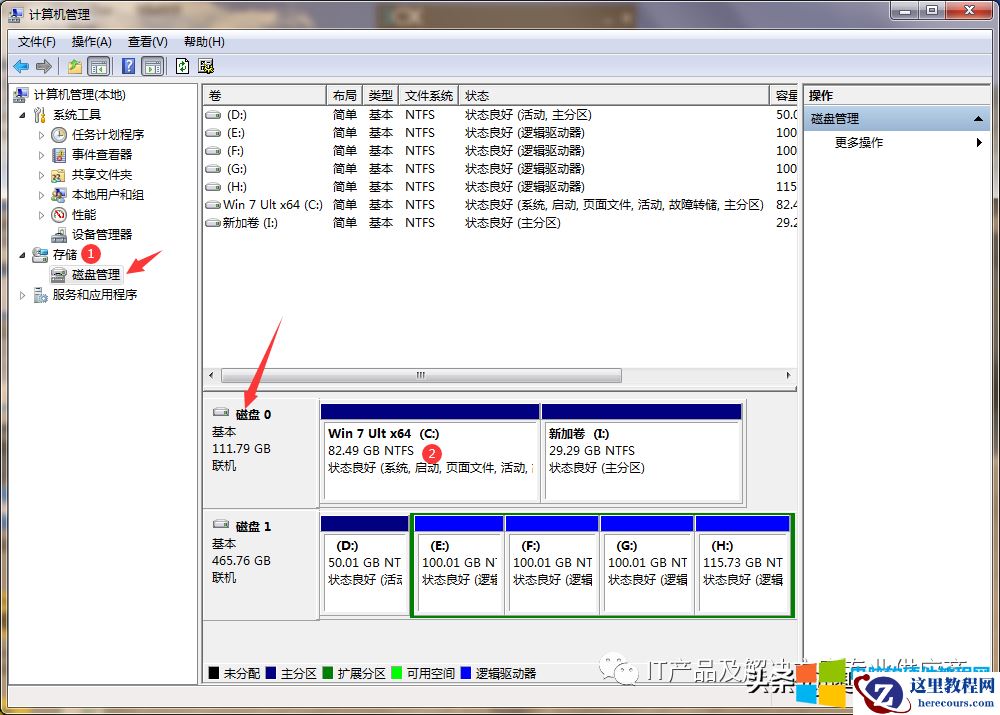Click the disk settings toolbar icon beside Refresh
Screen dimensions: 1000x715
[x=206, y=66]
